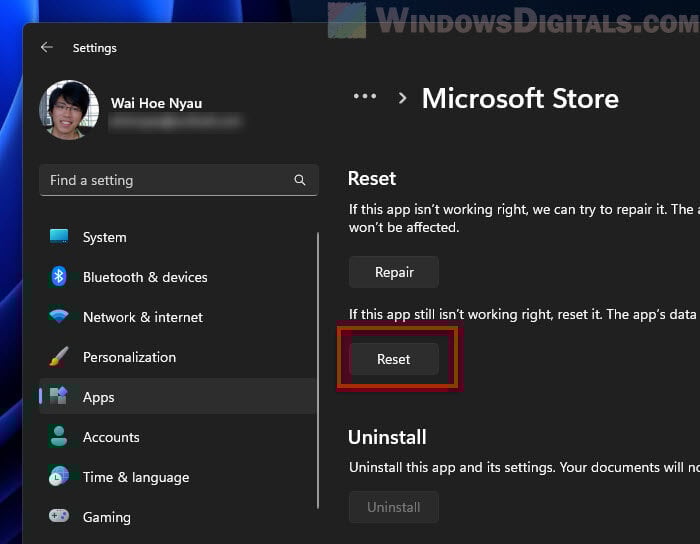
Task: Click the Gaming controller icon
Action: [x=58, y=516]
